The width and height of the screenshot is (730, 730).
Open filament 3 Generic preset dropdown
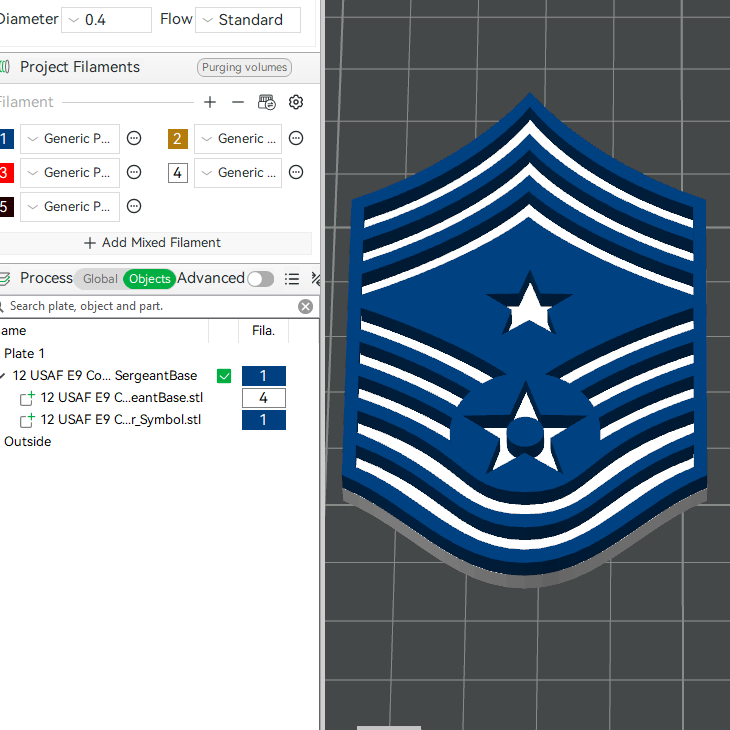pos(70,173)
